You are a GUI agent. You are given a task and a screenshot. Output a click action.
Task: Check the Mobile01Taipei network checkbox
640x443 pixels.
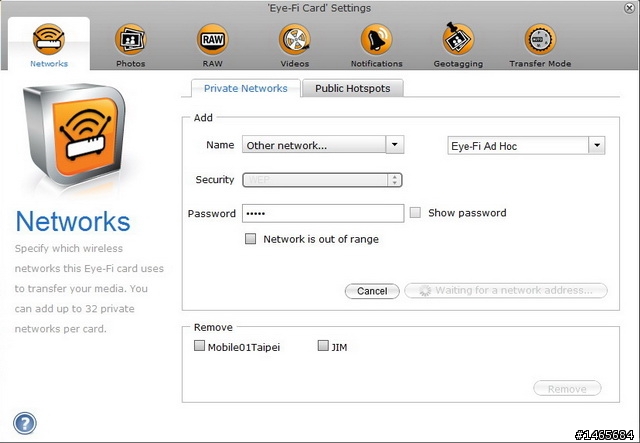click(199, 346)
